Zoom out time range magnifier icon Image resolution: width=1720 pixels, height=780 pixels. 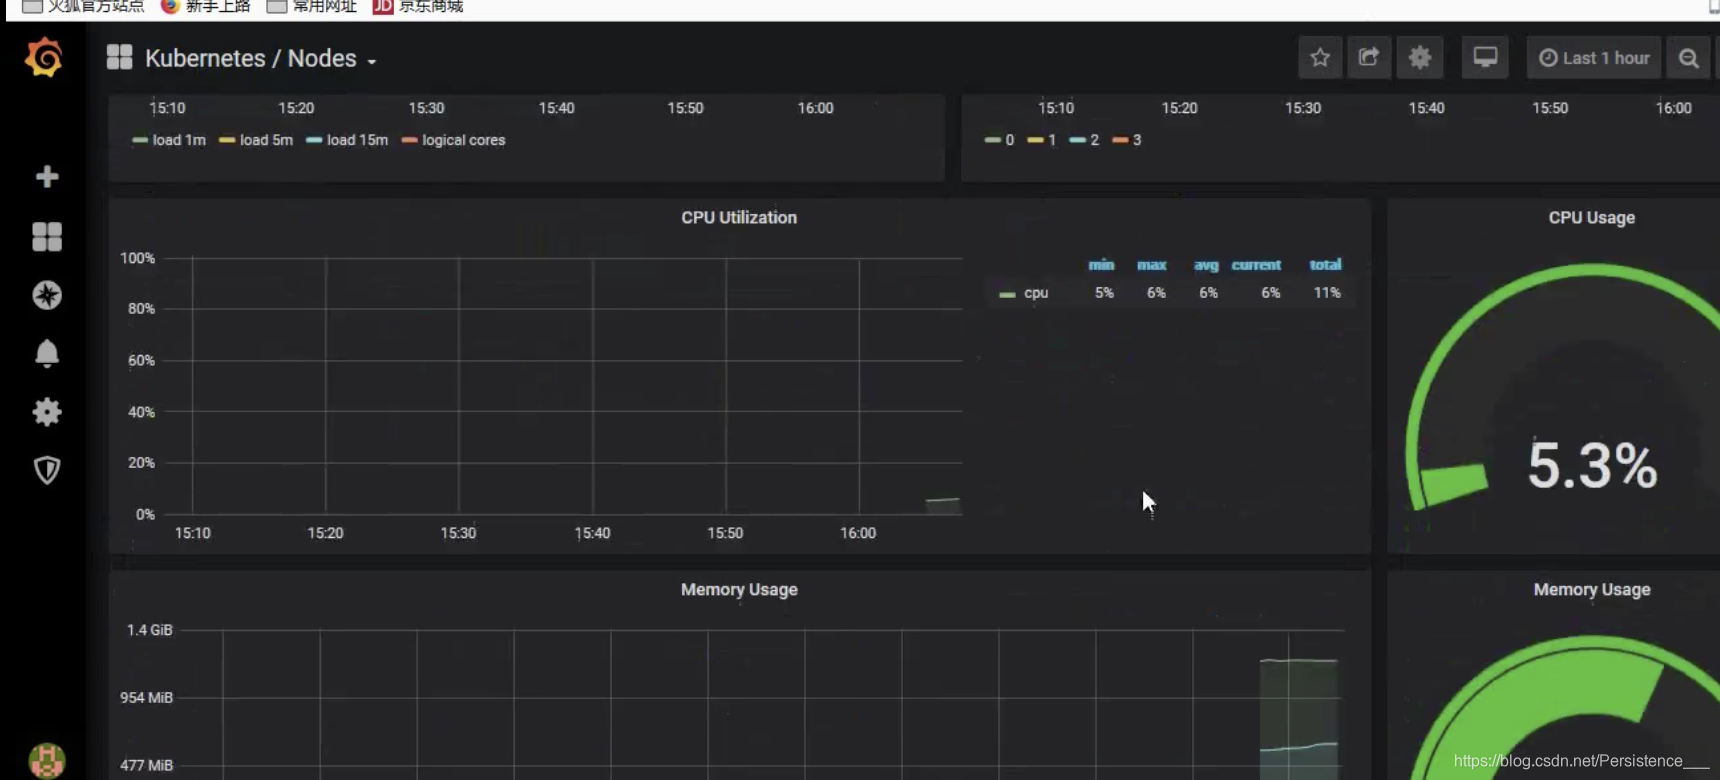tap(1688, 58)
